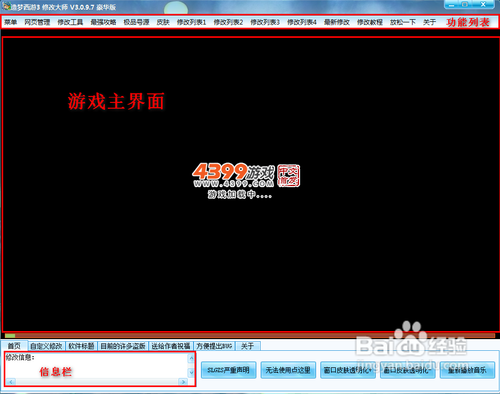Image resolution: width=500 pixels, height=394 pixels.
Task: Switch to the 软件标题 tab
Action: (81, 346)
